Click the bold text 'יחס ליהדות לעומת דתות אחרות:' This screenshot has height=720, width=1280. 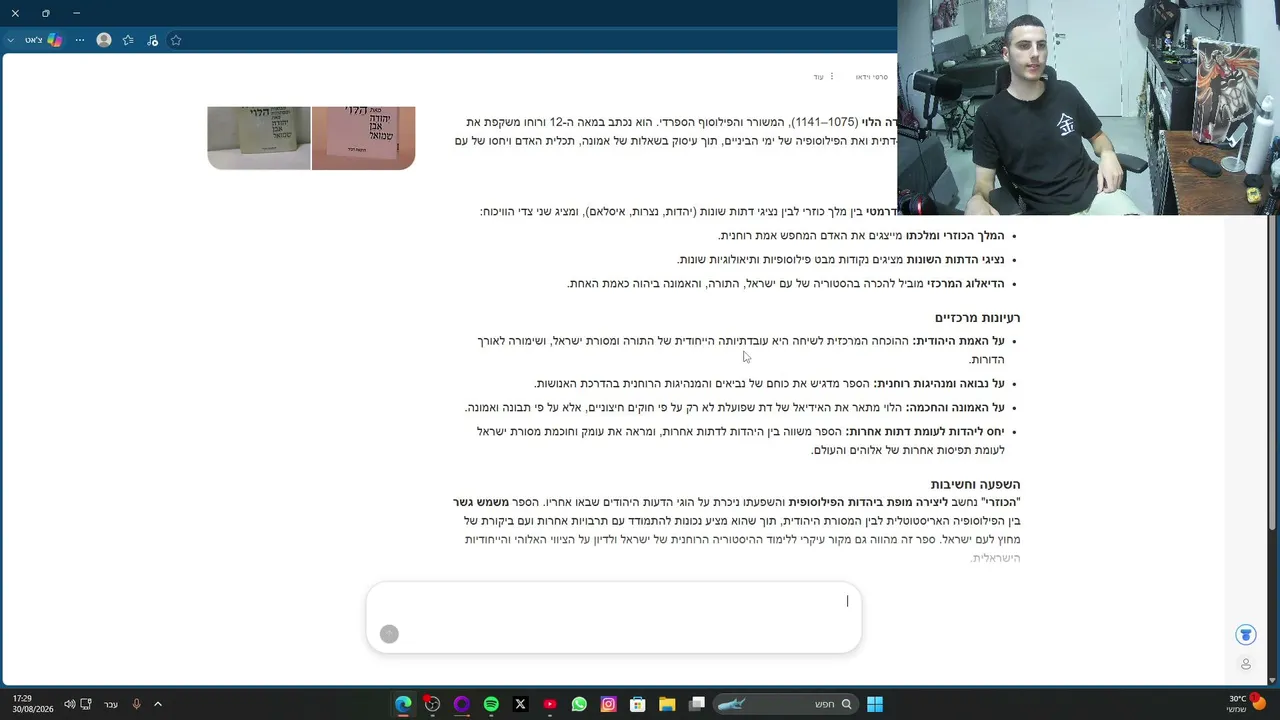coord(925,432)
